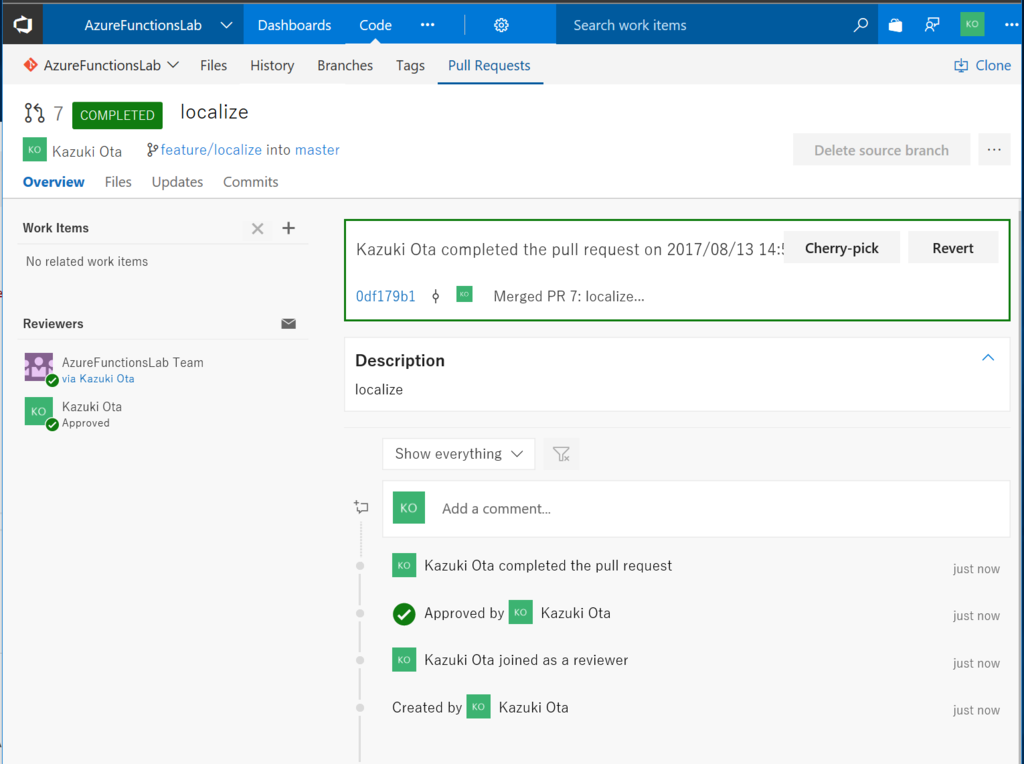This screenshot has height=764, width=1024.
Task: Open the Visual Studio Team Services home logo
Action: pos(23,25)
